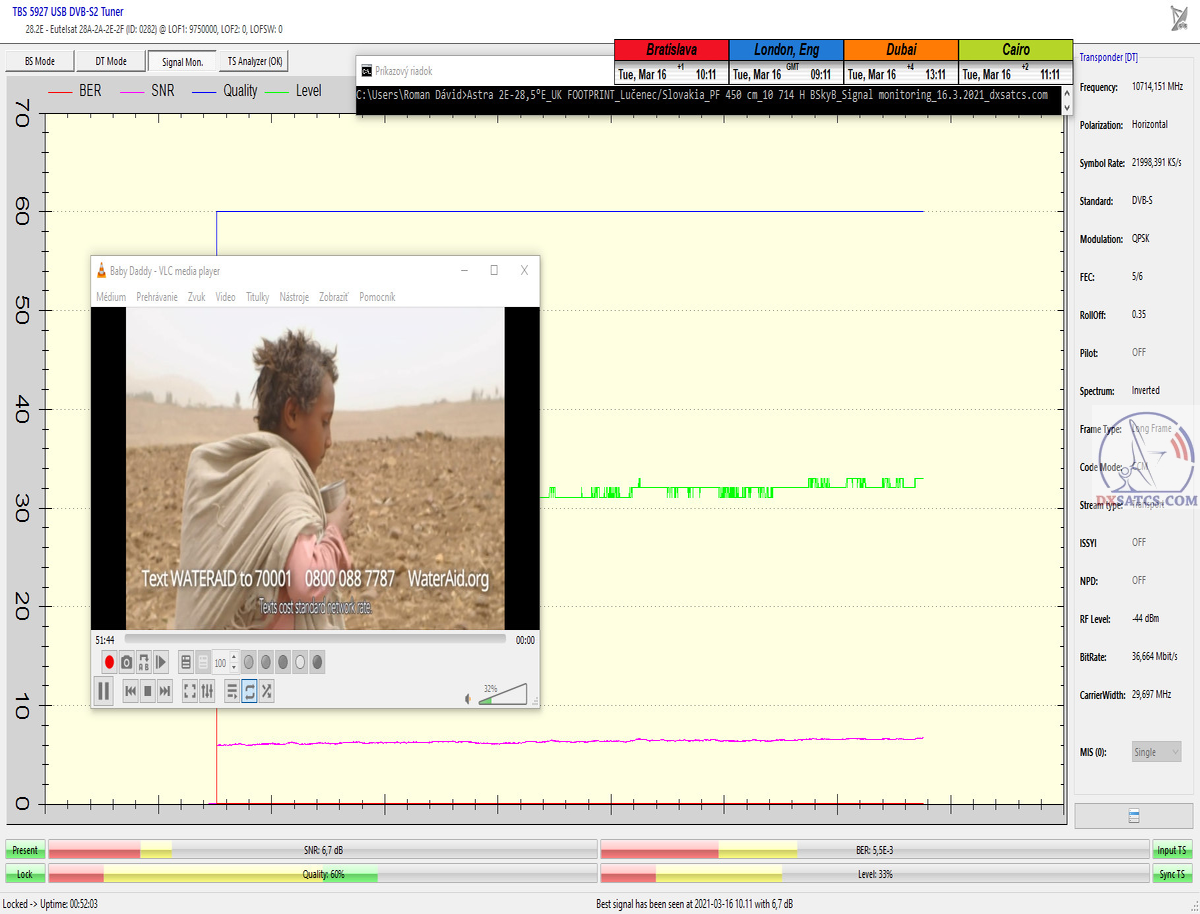The height and width of the screenshot is (914, 1200).
Task: Show the VLC playlist
Action: [x=232, y=691]
